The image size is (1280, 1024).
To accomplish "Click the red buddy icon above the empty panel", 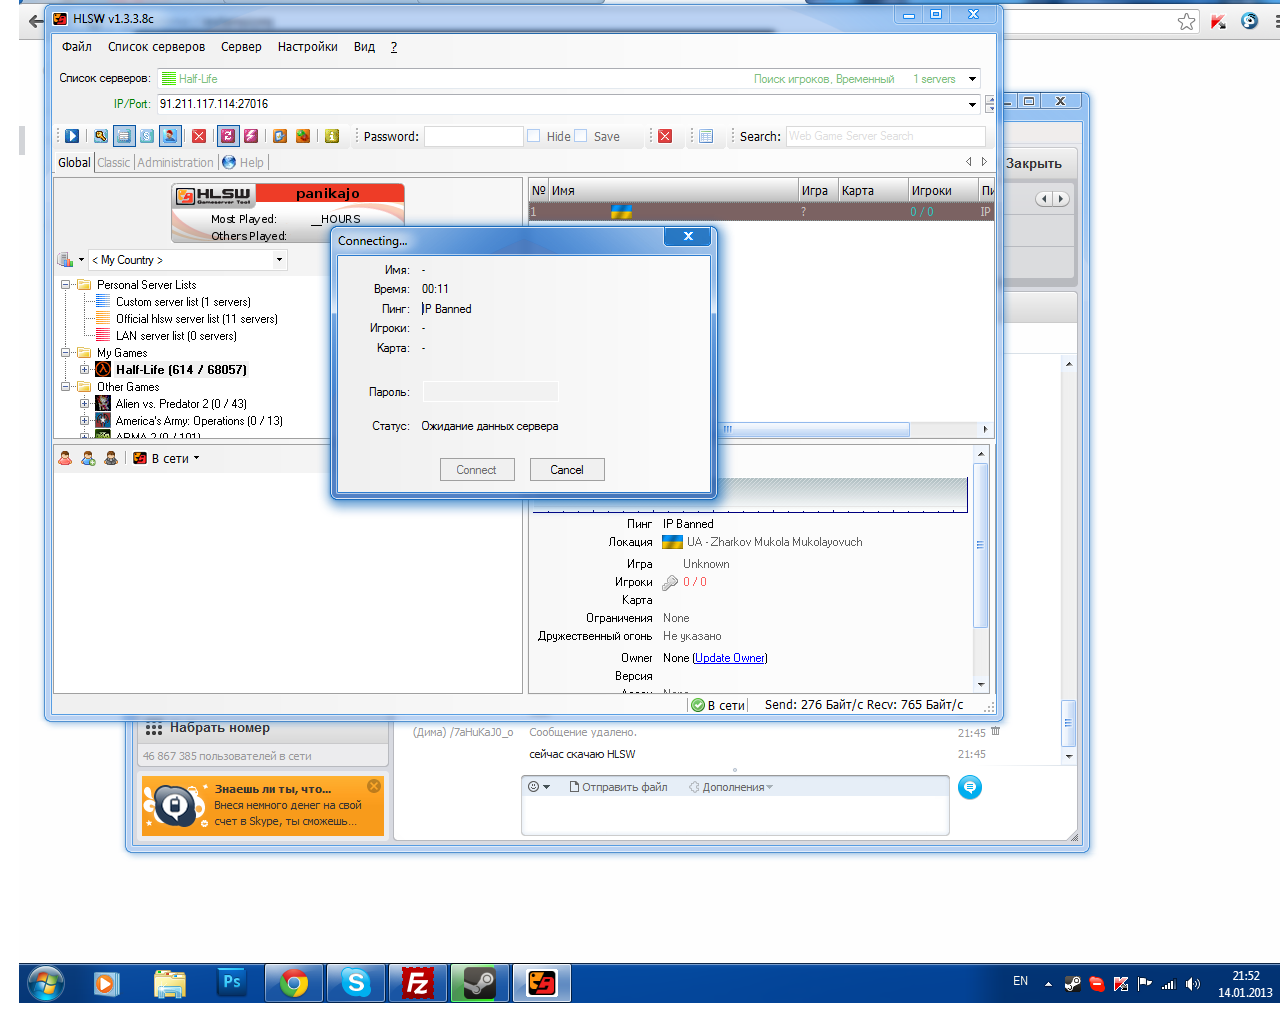I will pyautogui.click(x=65, y=458).
